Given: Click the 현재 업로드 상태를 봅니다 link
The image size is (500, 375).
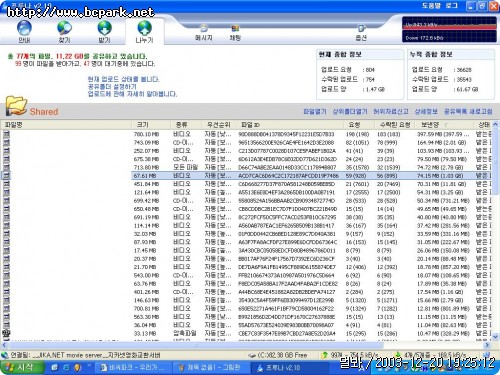Looking at the screenshot, I should pyautogui.click(x=124, y=79).
